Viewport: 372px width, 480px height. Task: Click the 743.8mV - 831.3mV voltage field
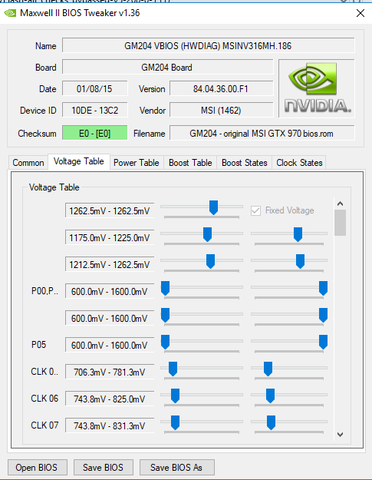click(x=110, y=426)
